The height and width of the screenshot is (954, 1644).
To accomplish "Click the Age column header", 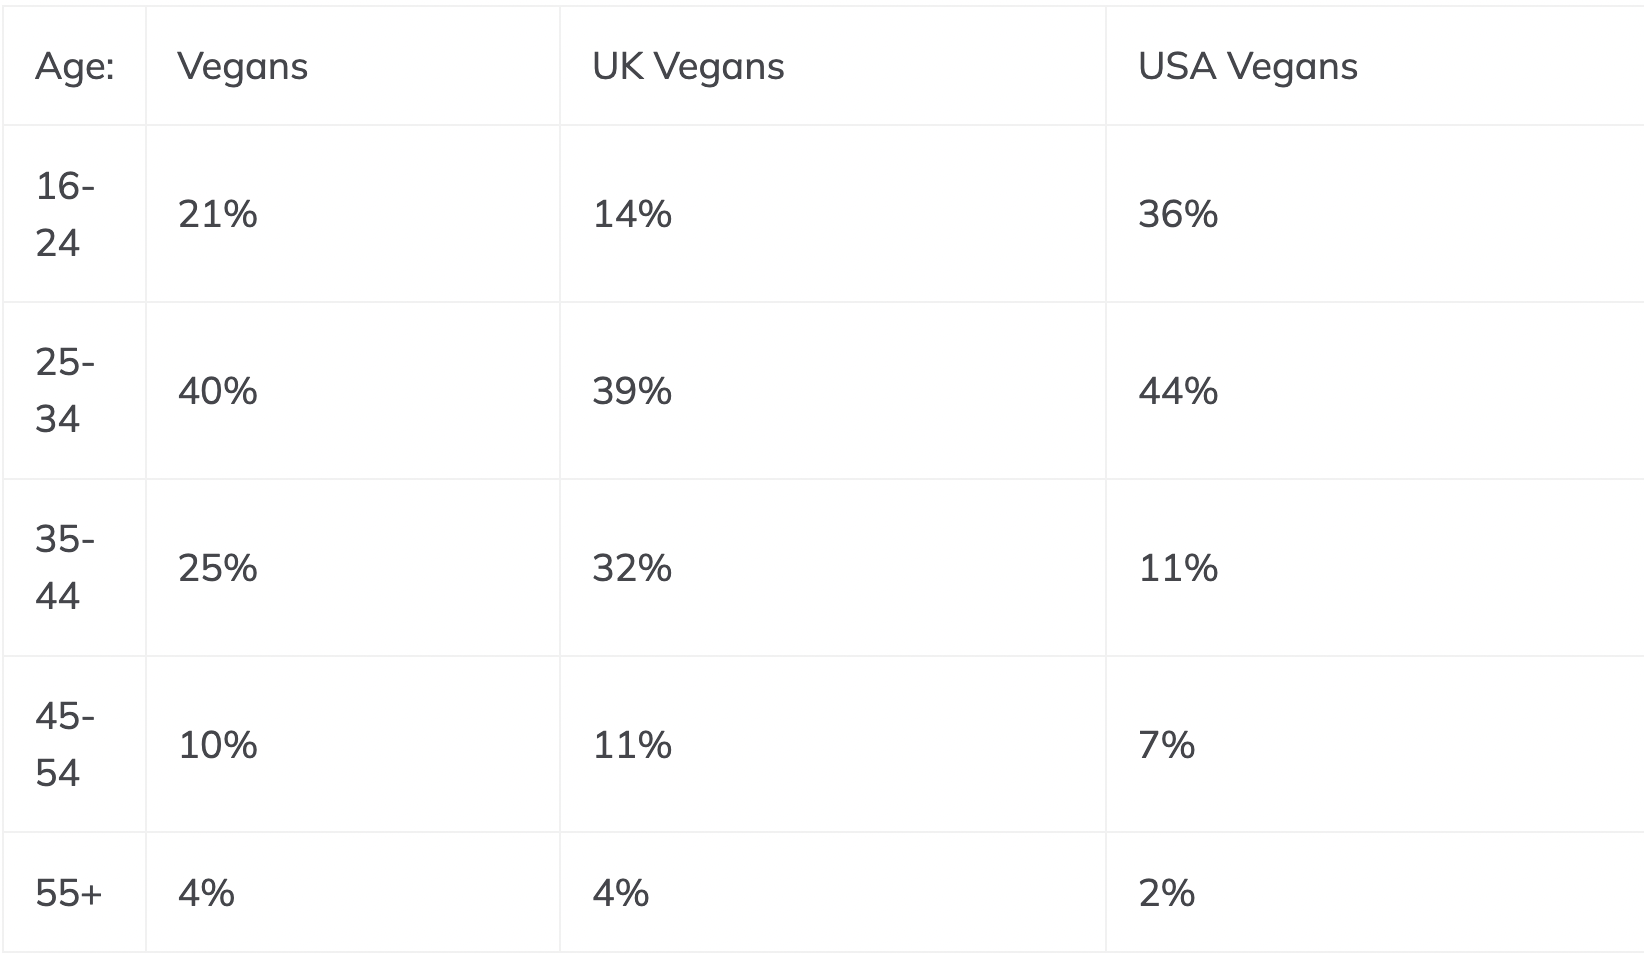I will point(74,67).
